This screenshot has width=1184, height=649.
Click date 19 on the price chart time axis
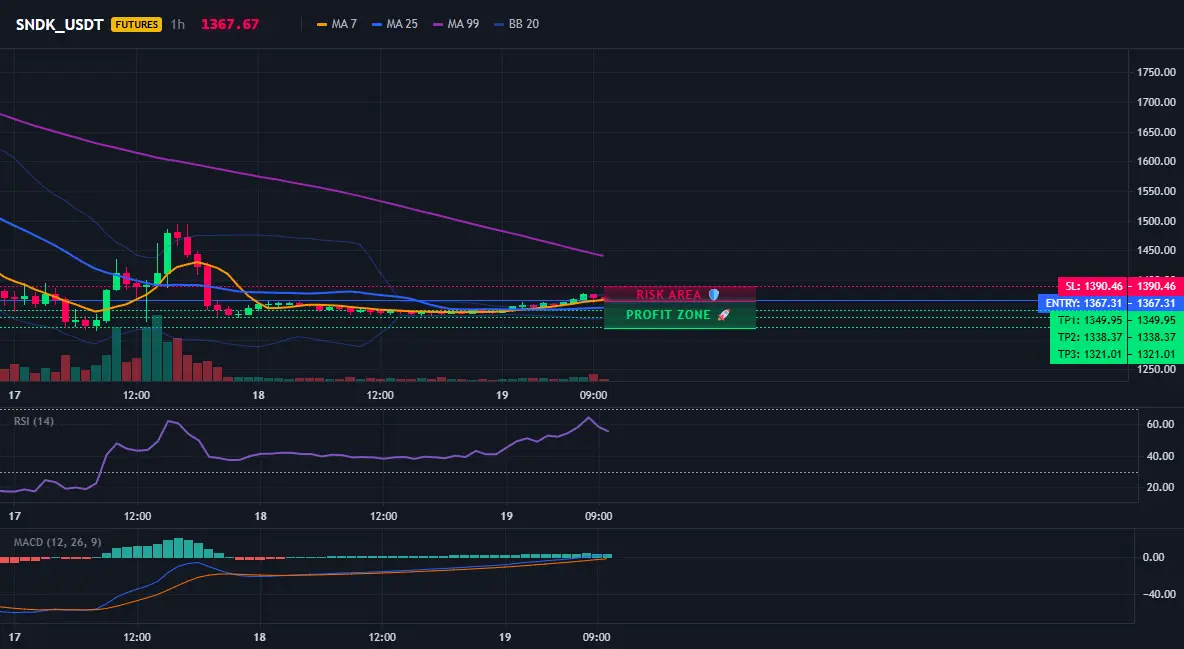pyautogui.click(x=502, y=395)
